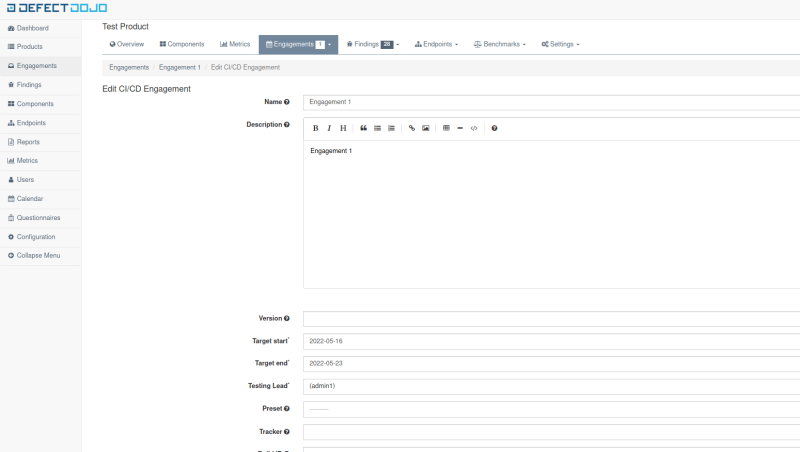Click inside the Description text area
The image size is (800, 452).
click(x=552, y=214)
